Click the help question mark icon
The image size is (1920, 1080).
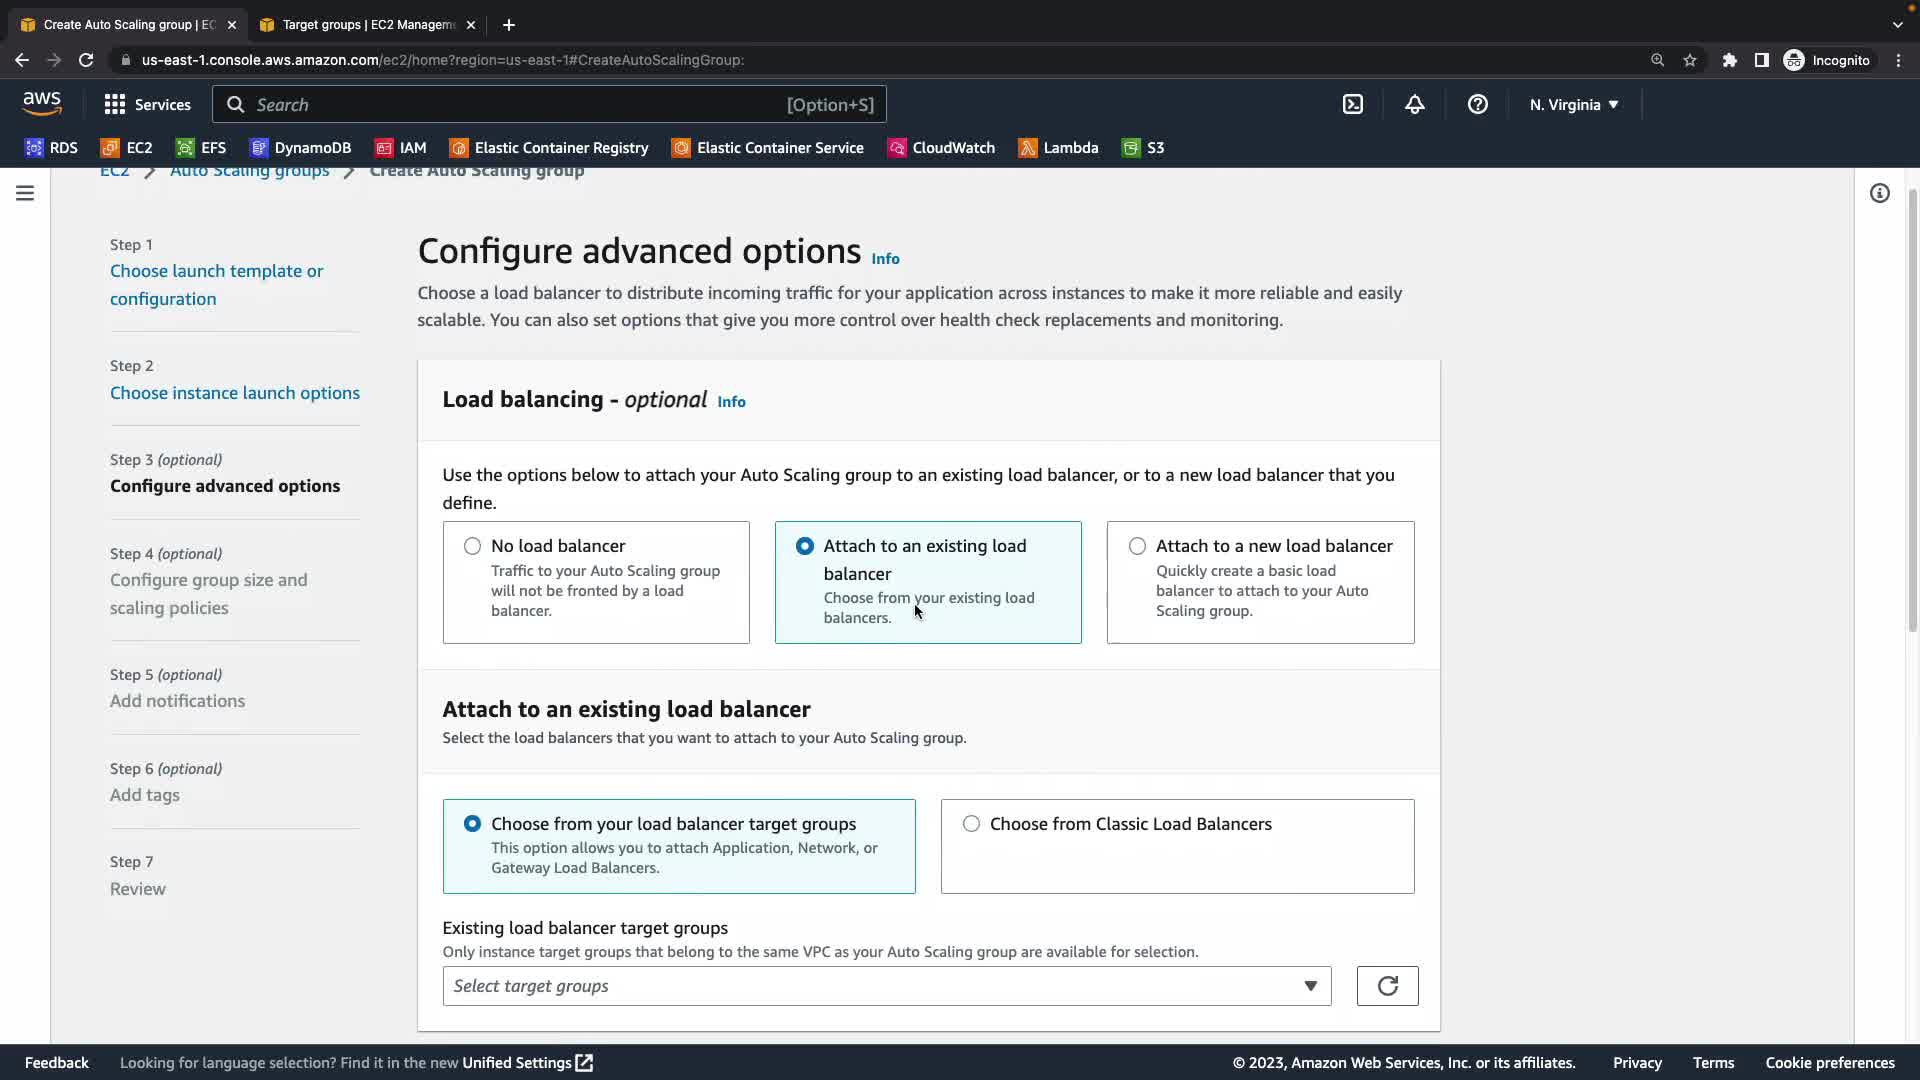(1477, 105)
